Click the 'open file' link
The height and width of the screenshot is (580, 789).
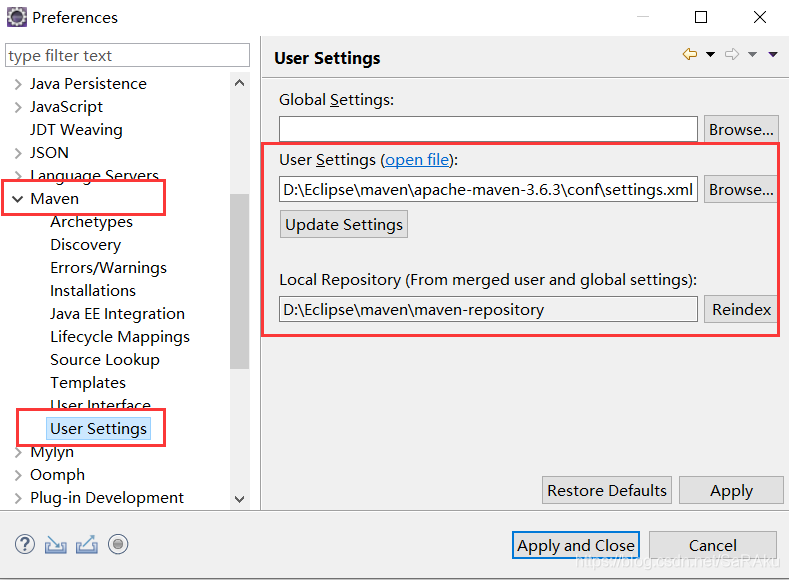click(417, 160)
